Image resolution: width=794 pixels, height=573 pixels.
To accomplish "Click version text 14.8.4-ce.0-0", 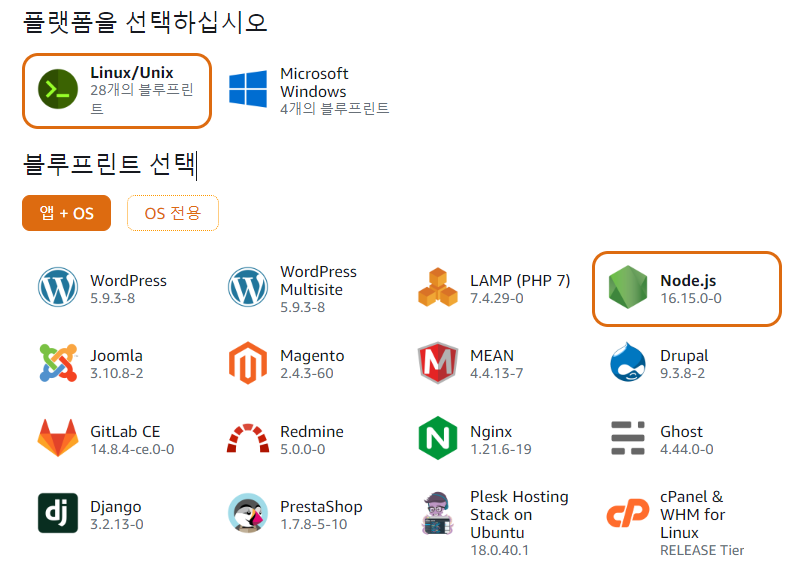I will click(132, 449).
